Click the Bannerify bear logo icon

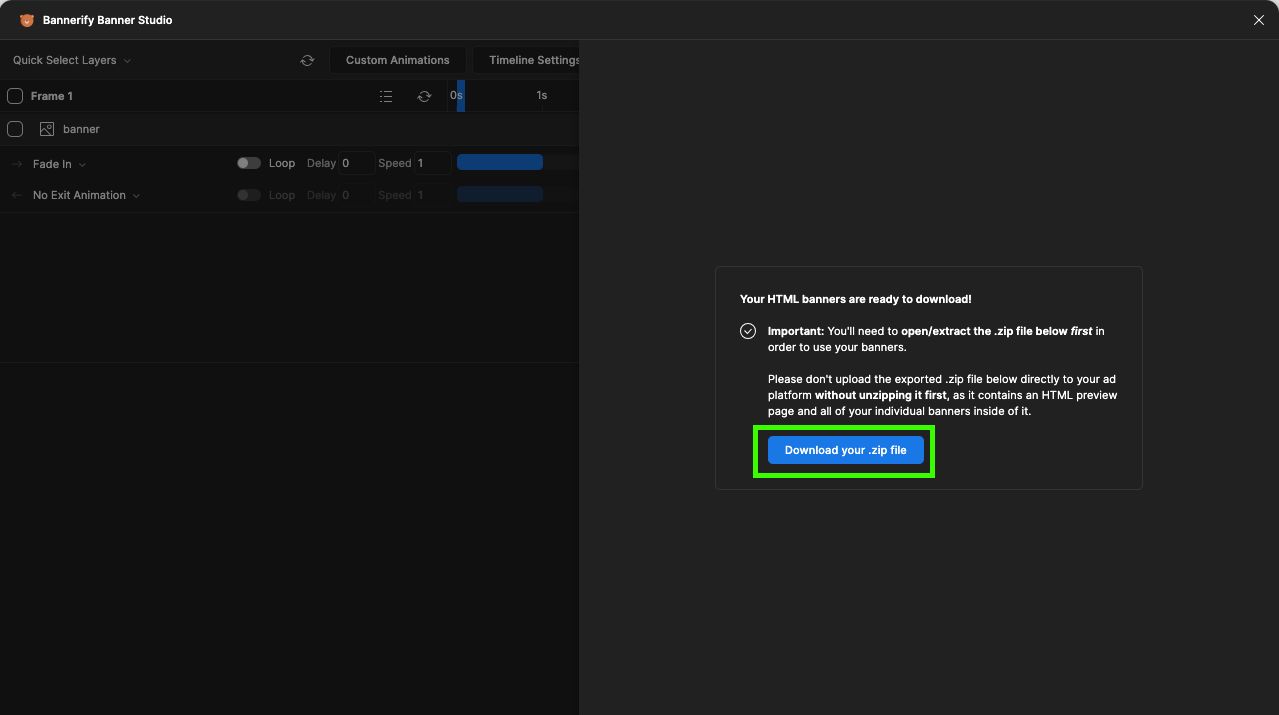pyautogui.click(x=27, y=20)
